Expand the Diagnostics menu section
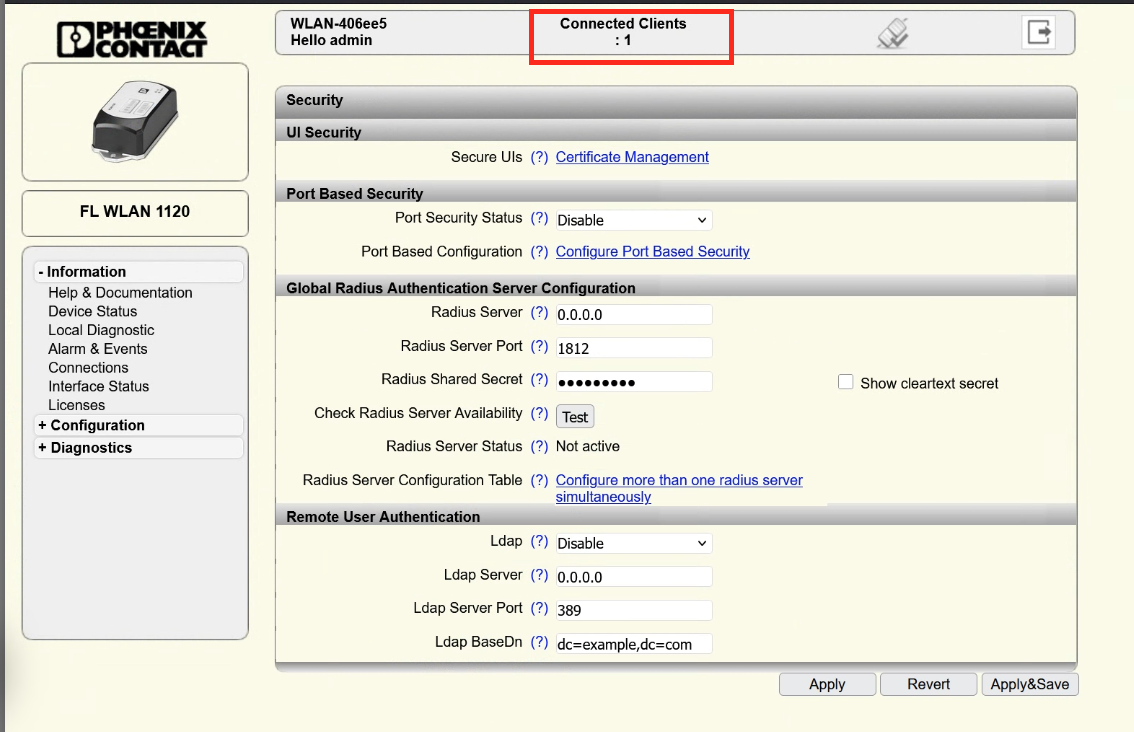The width and height of the screenshot is (1134, 732). point(90,448)
